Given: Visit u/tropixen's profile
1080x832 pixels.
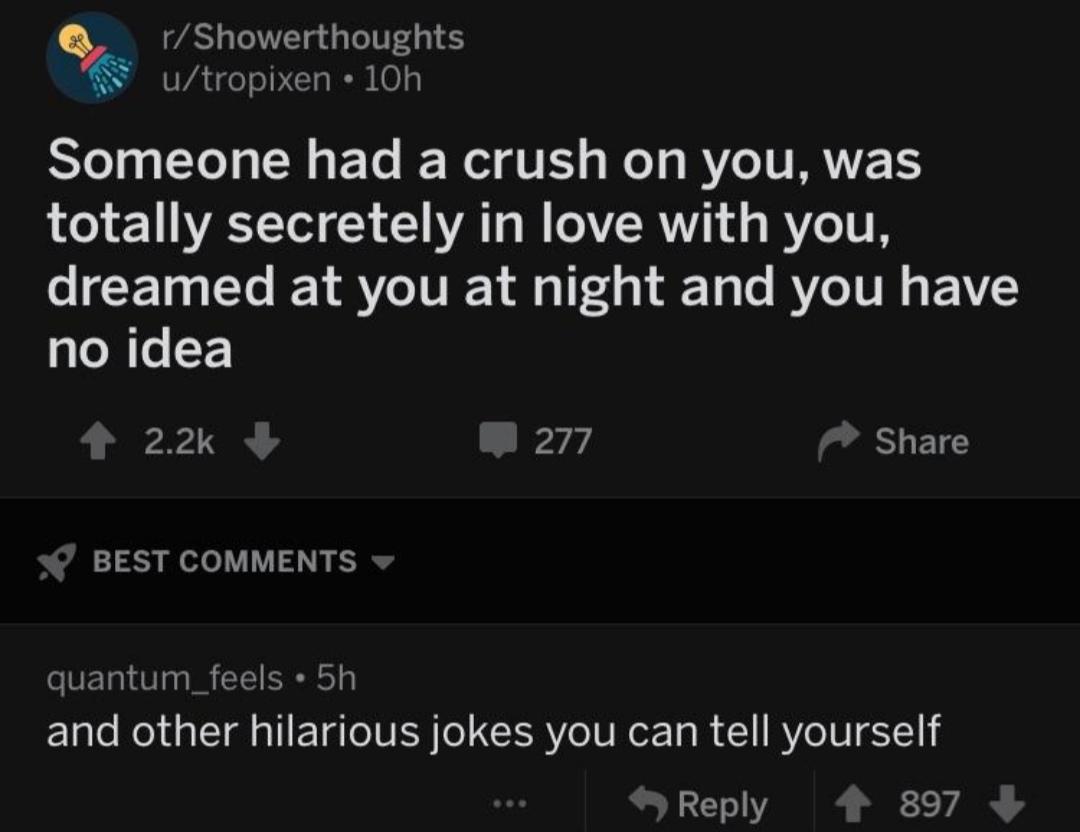Looking at the screenshot, I should [x=246, y=79].
